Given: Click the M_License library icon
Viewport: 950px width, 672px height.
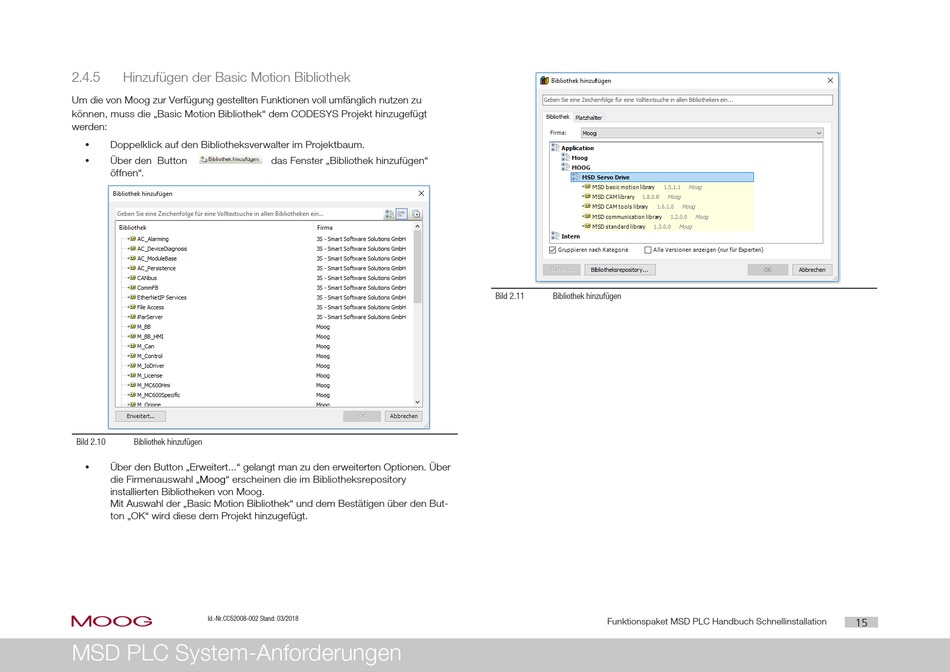Looking at the screenshot, I should [132, 375].
